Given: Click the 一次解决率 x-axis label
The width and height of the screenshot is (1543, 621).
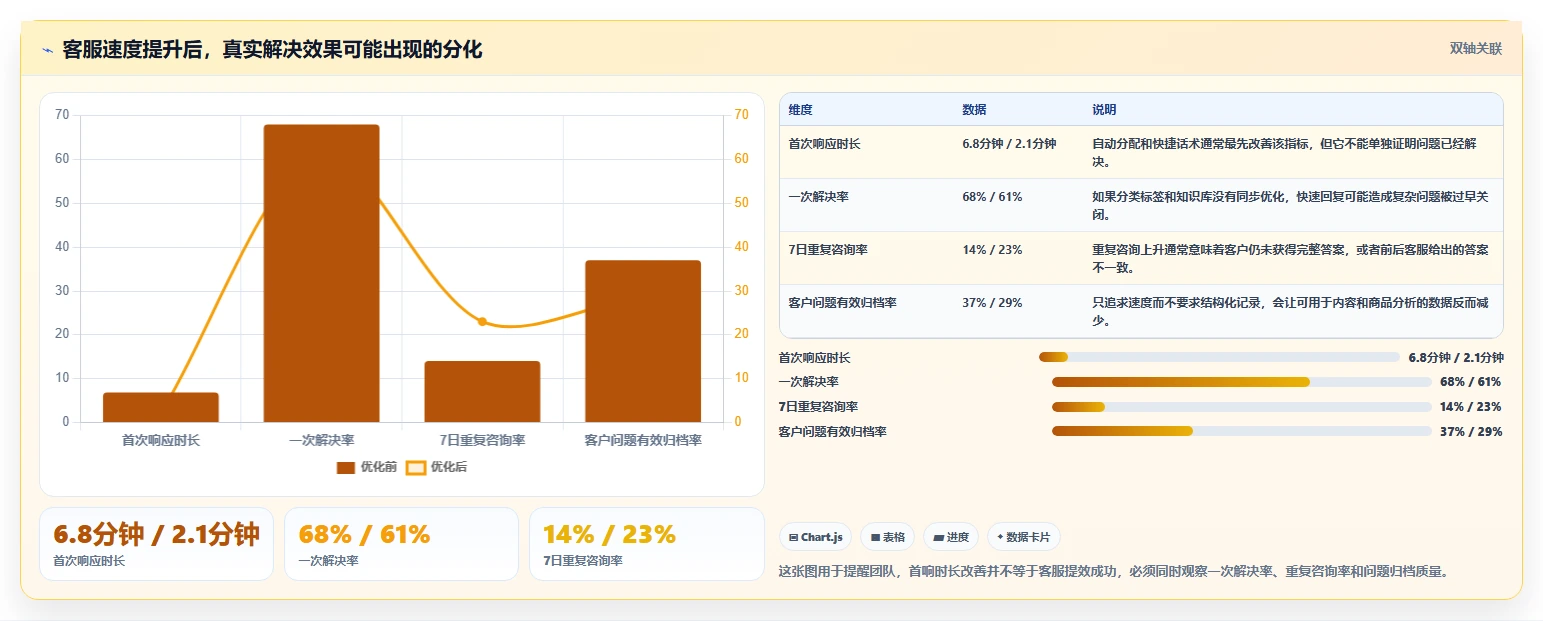Looking at the screenshot, I should point(322,440).
